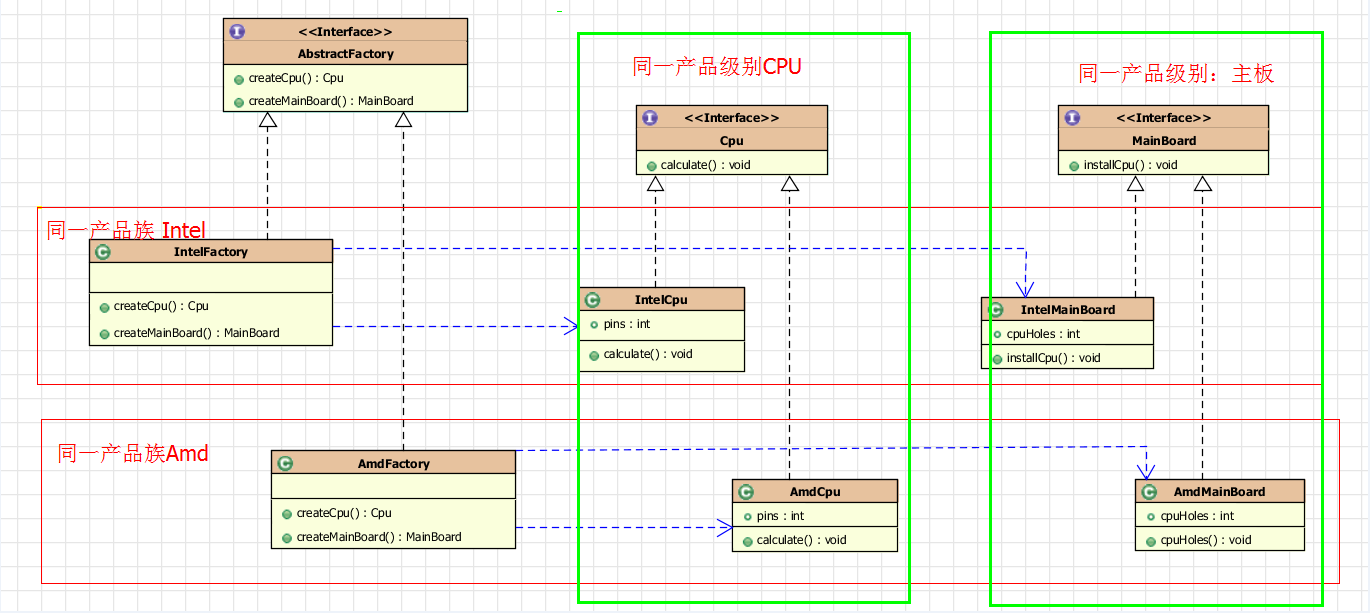Click the IntelMainBoard class icon

point(996,309)
